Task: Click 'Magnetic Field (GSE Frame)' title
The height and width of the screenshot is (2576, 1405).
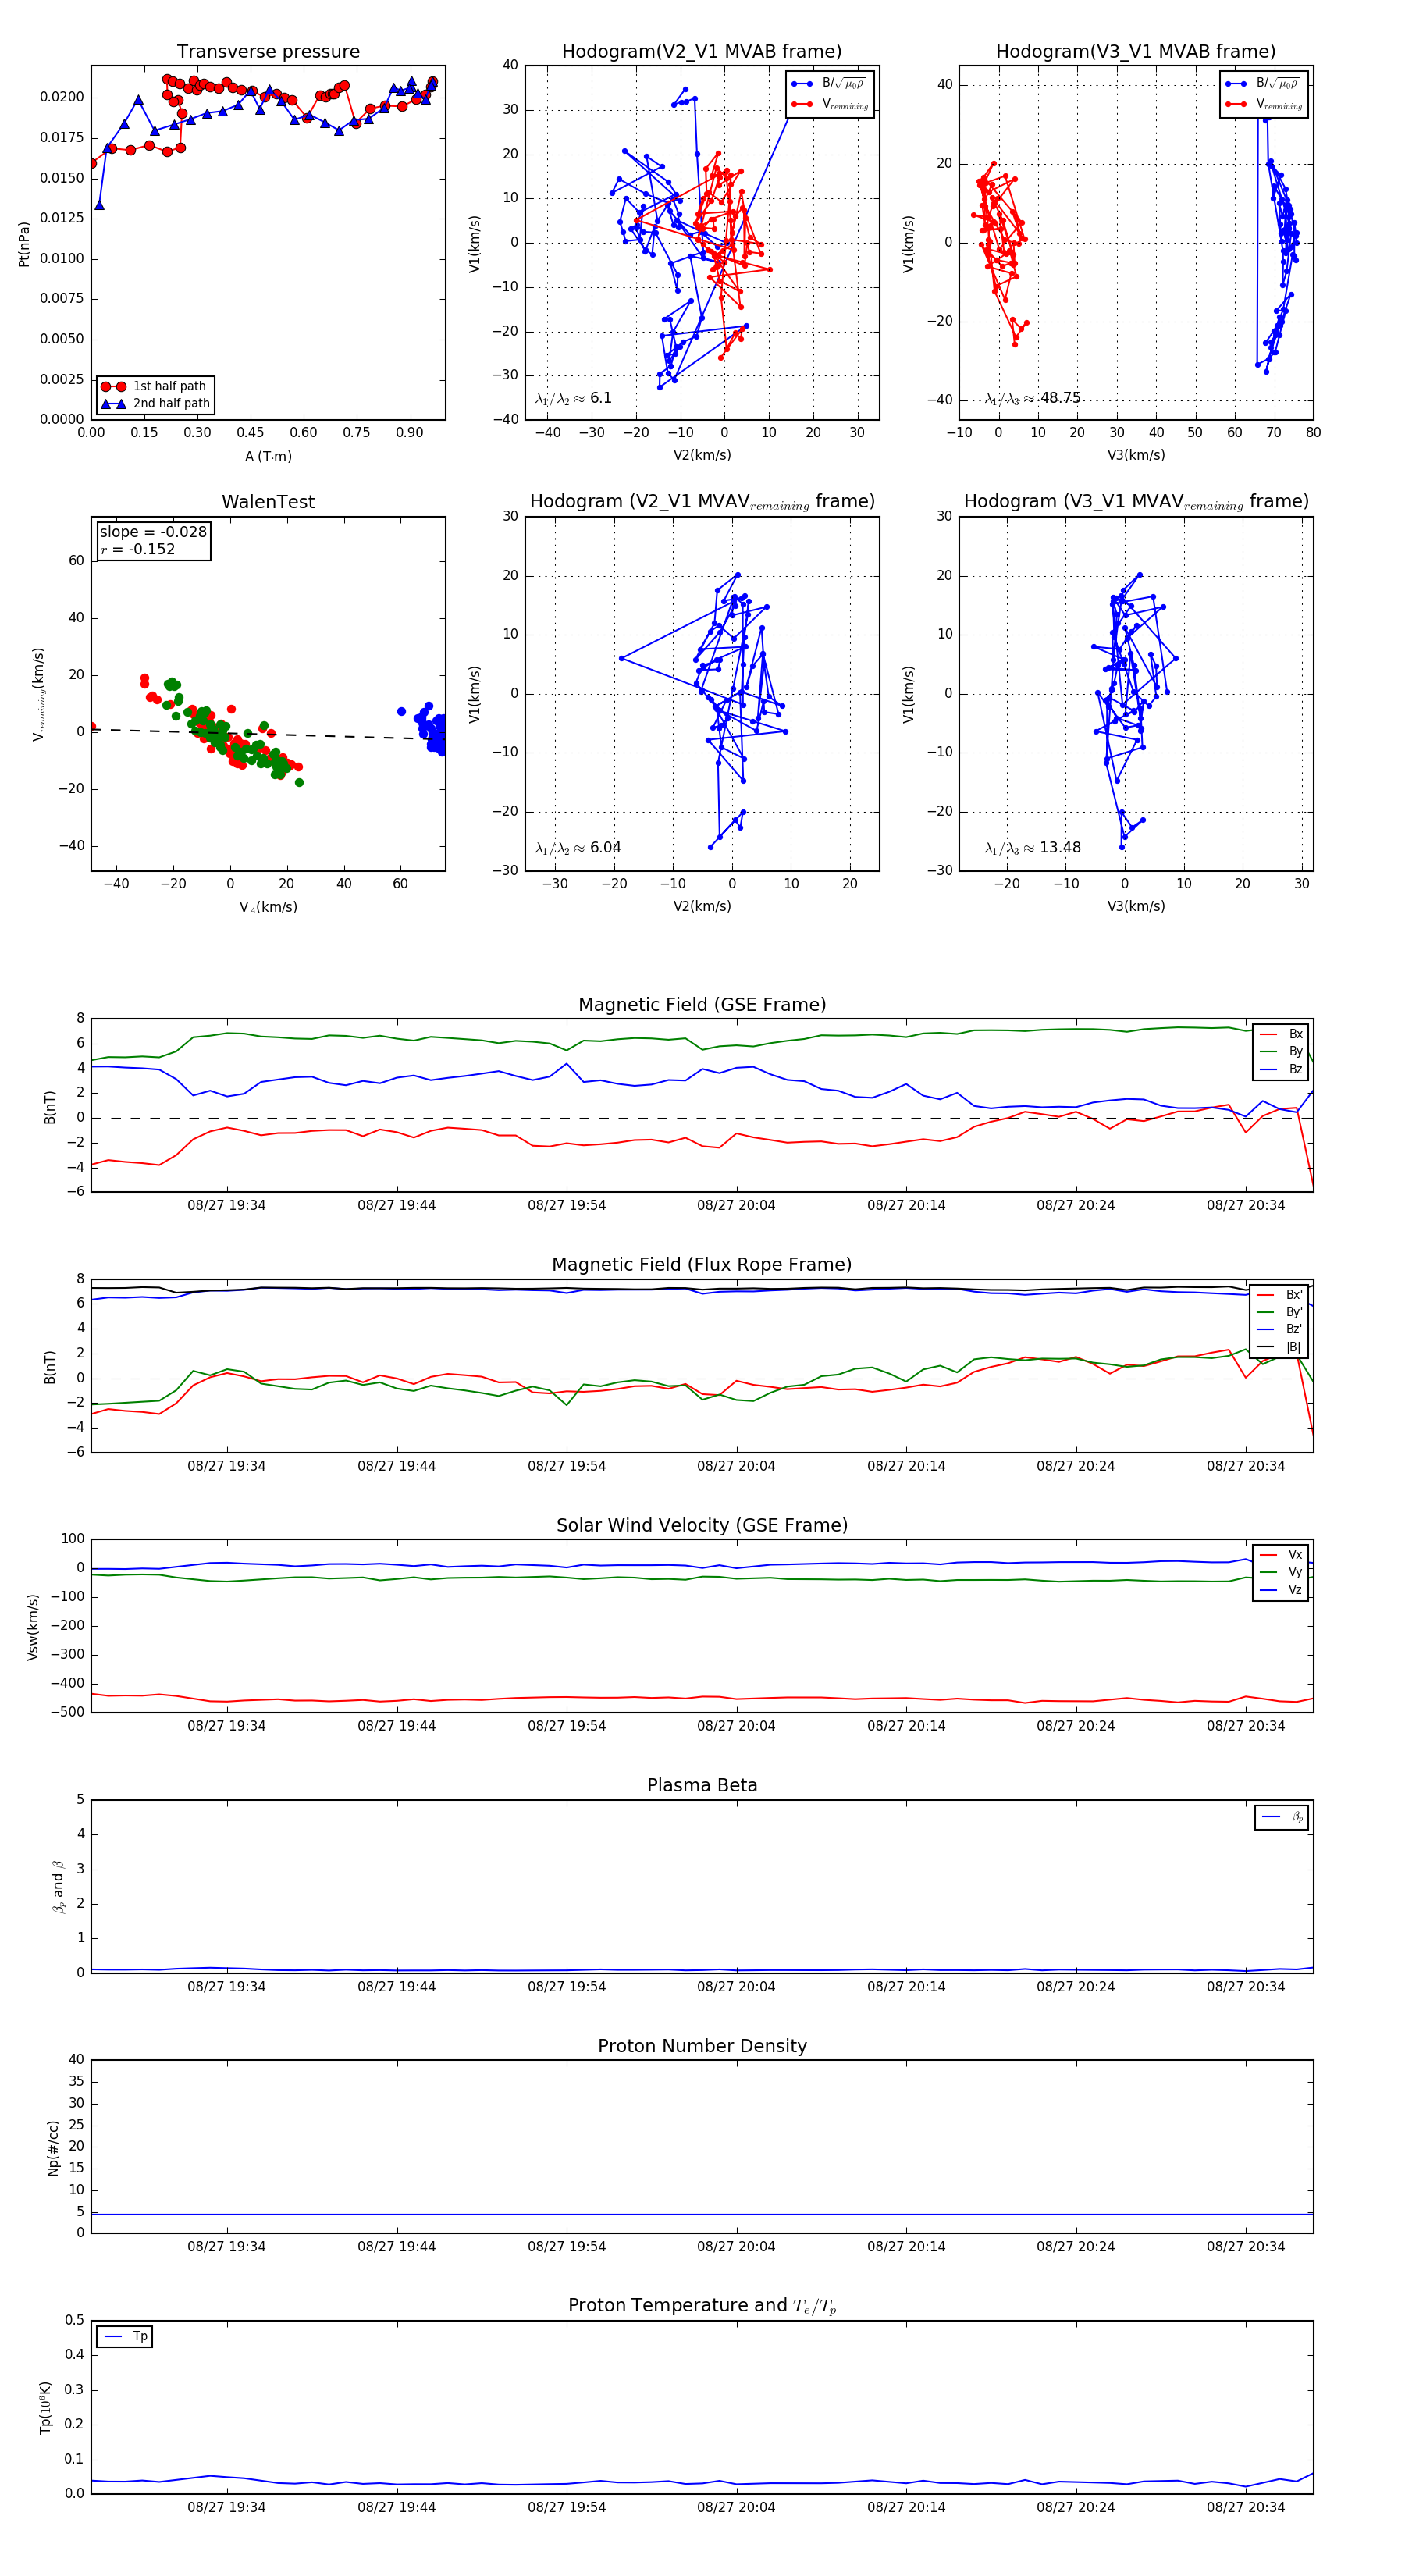Action: click(x=702, y=1005)
